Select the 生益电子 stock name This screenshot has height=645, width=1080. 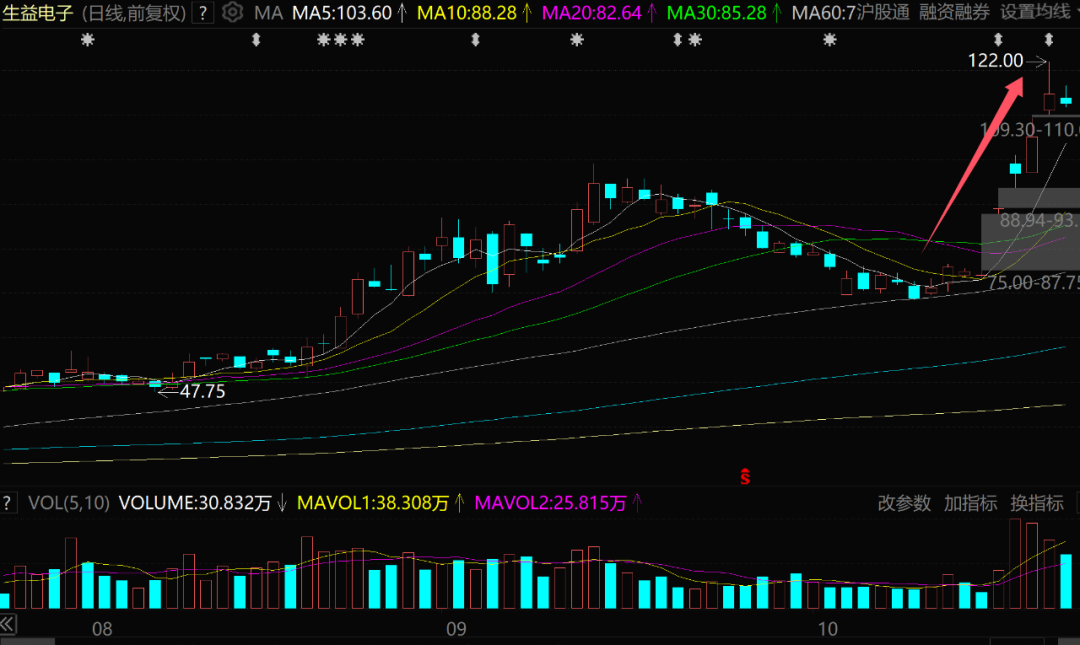(38, 12)
